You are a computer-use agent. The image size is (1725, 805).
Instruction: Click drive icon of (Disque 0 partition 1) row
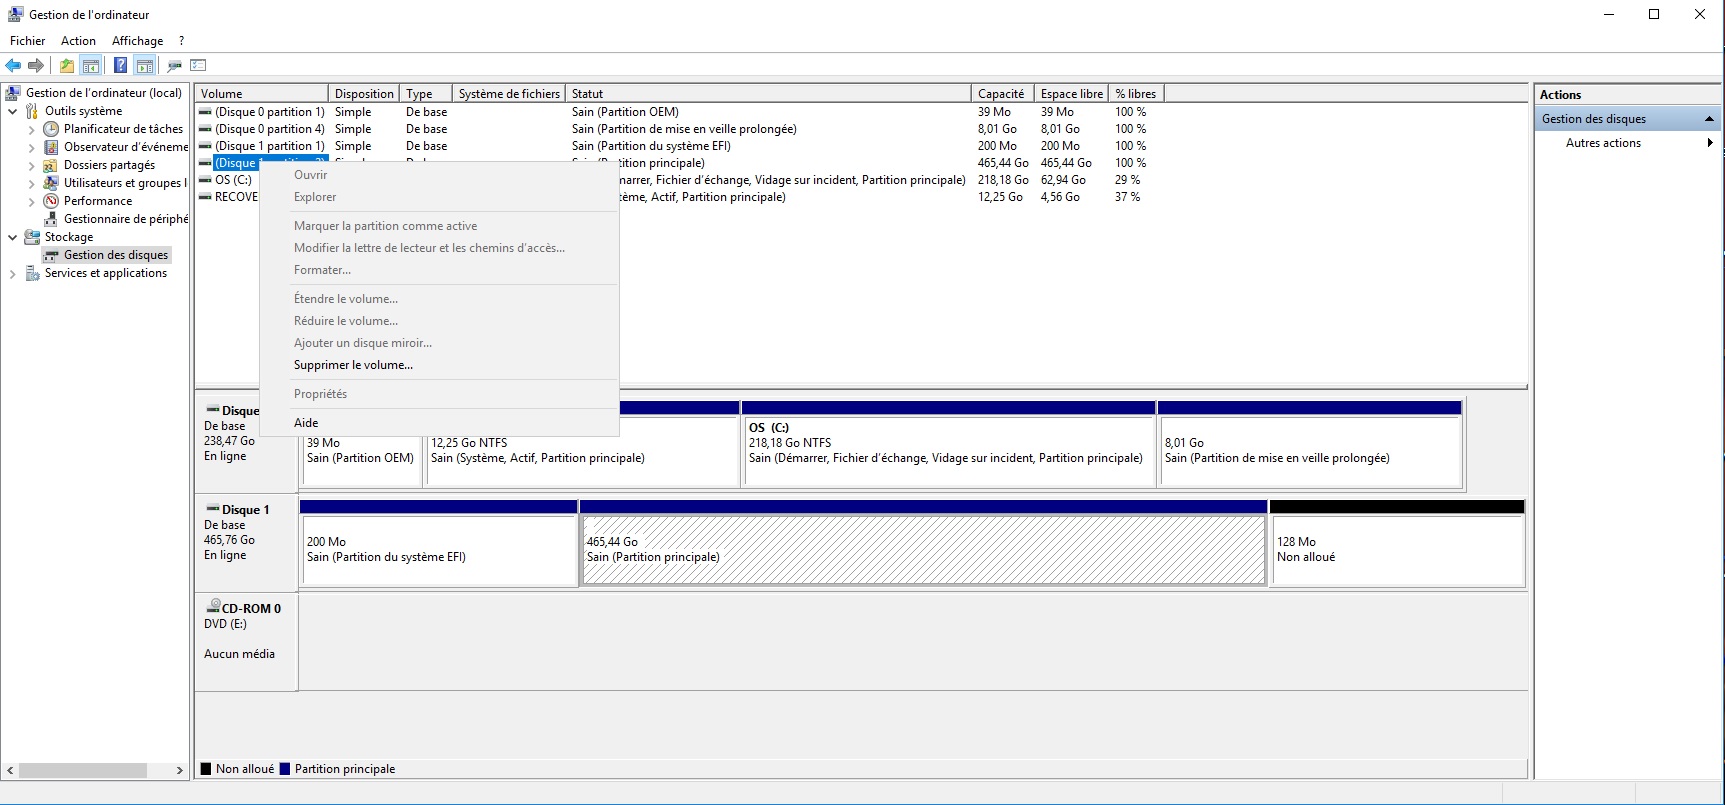tap(205, 112)
